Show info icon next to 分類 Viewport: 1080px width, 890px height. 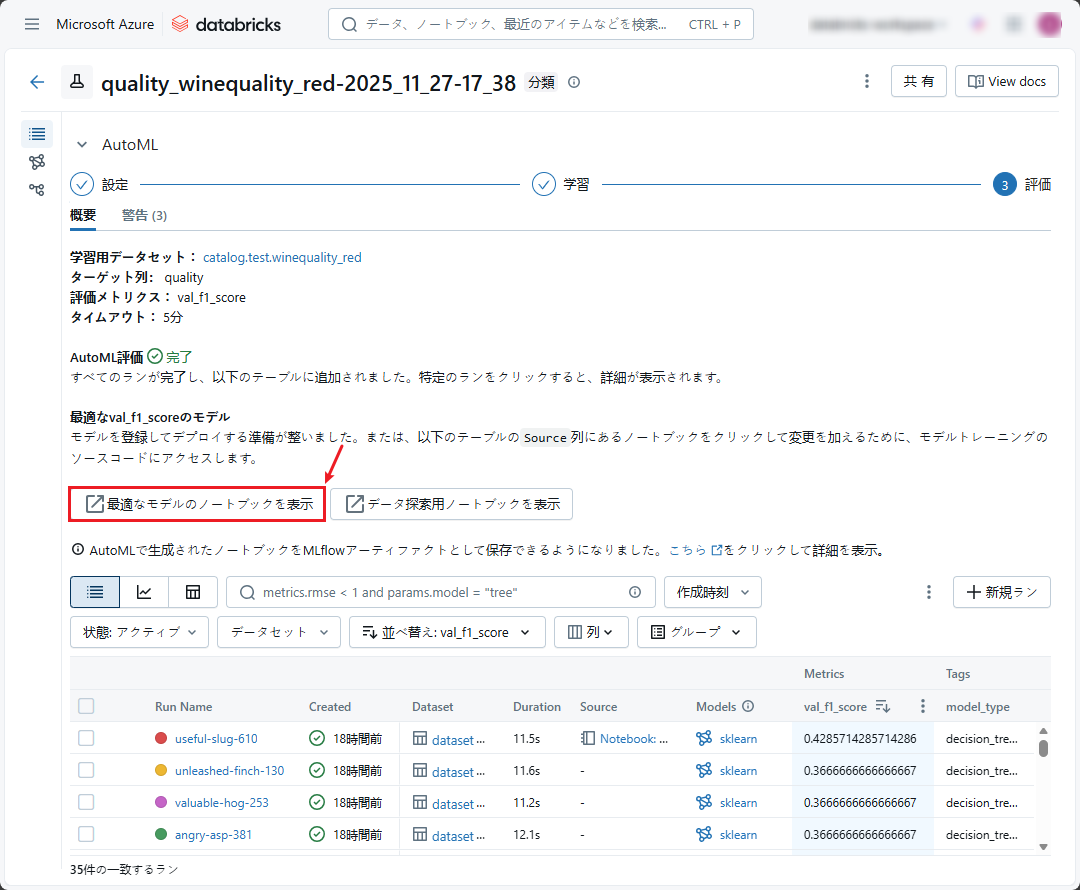[574, 82]
